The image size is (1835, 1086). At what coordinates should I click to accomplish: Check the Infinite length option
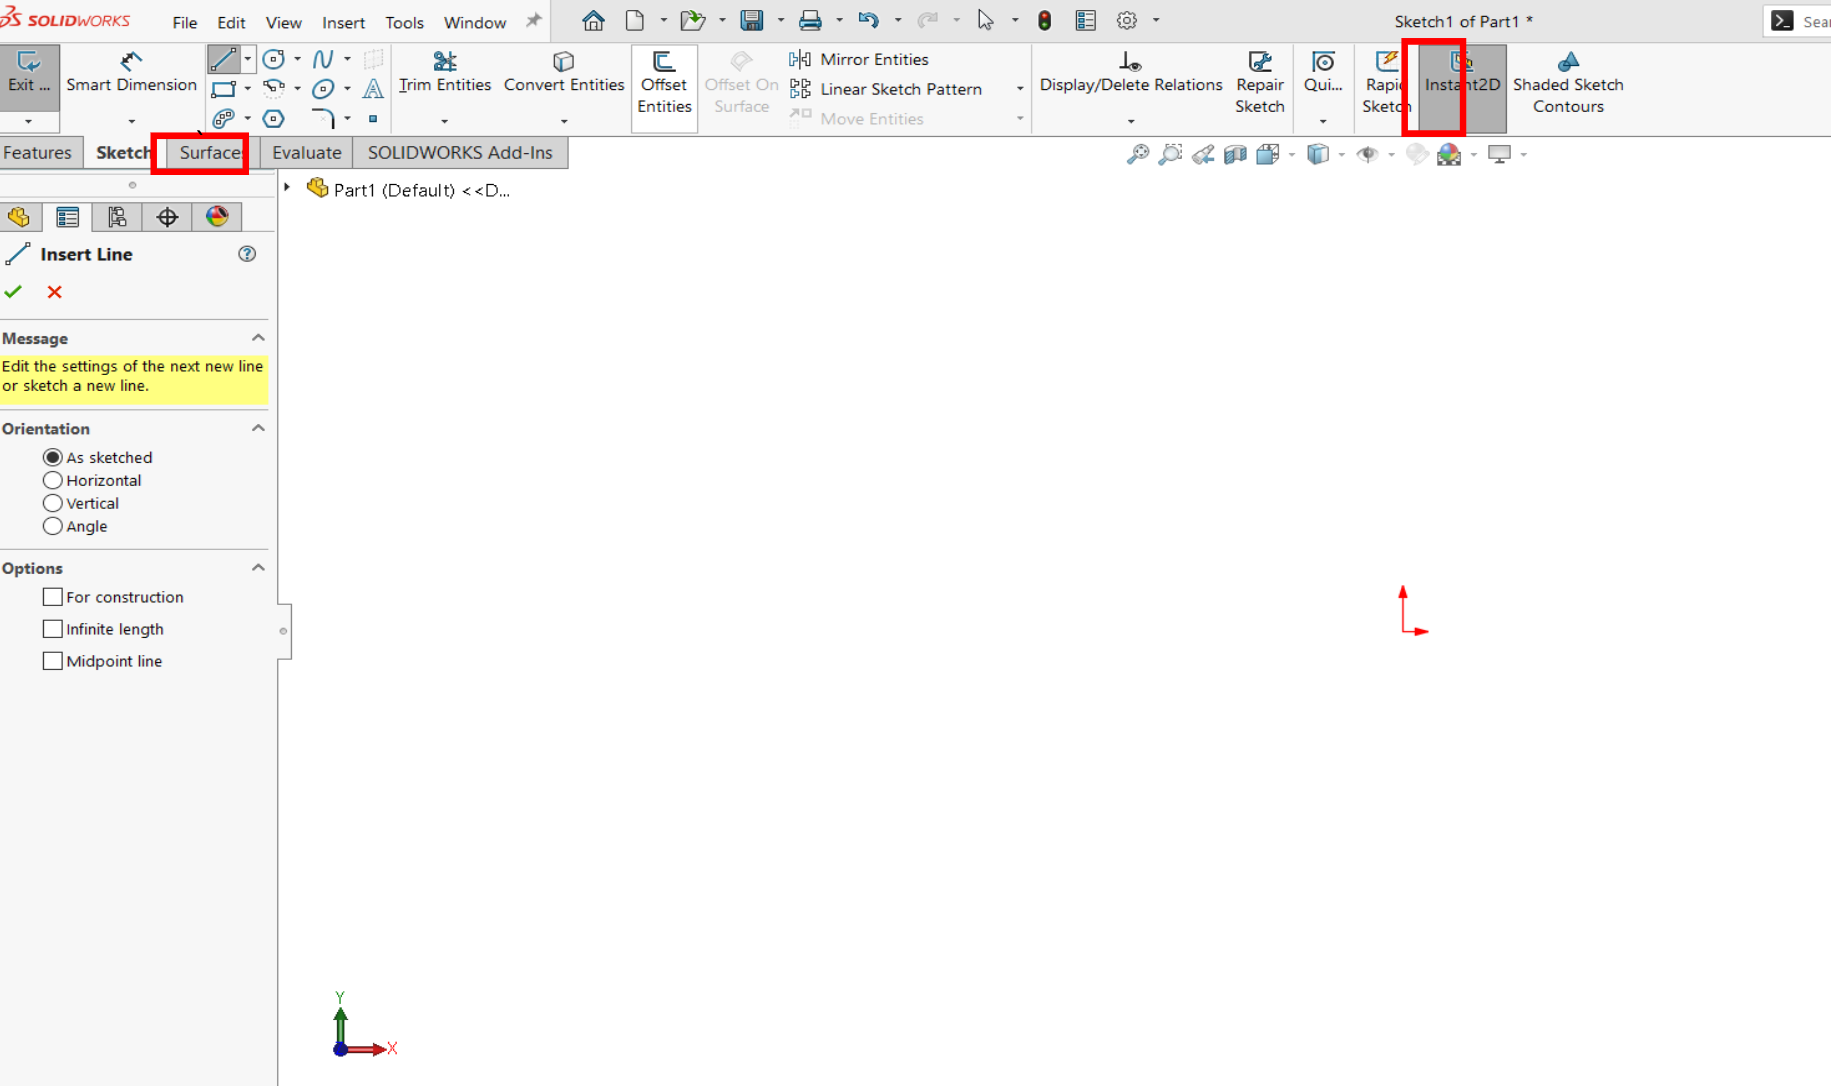[53, 628]
